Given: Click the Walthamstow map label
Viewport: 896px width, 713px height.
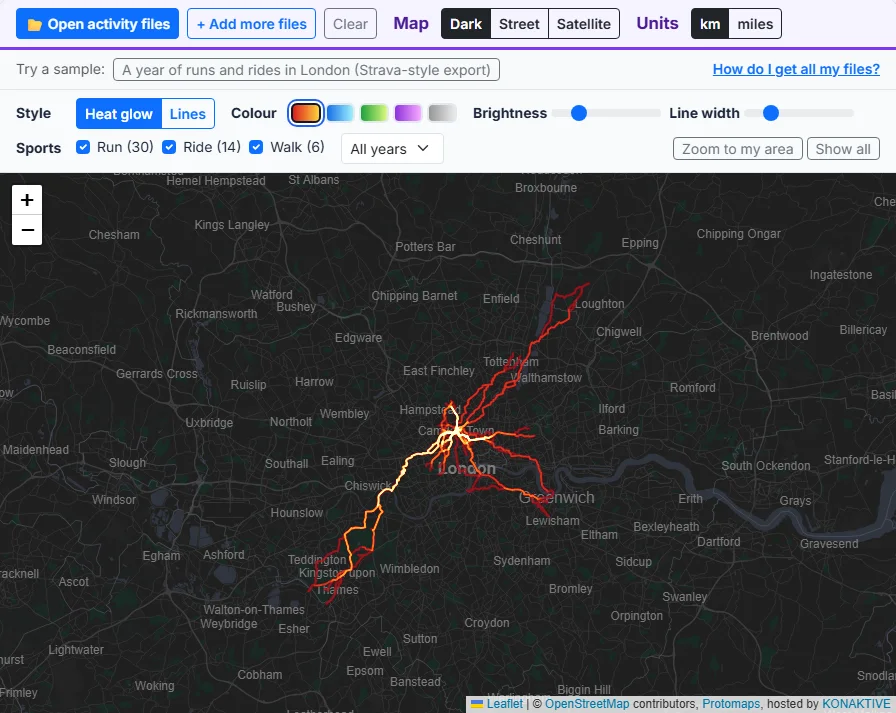Looking at the screenshot, I should click(x=547, y=378).
